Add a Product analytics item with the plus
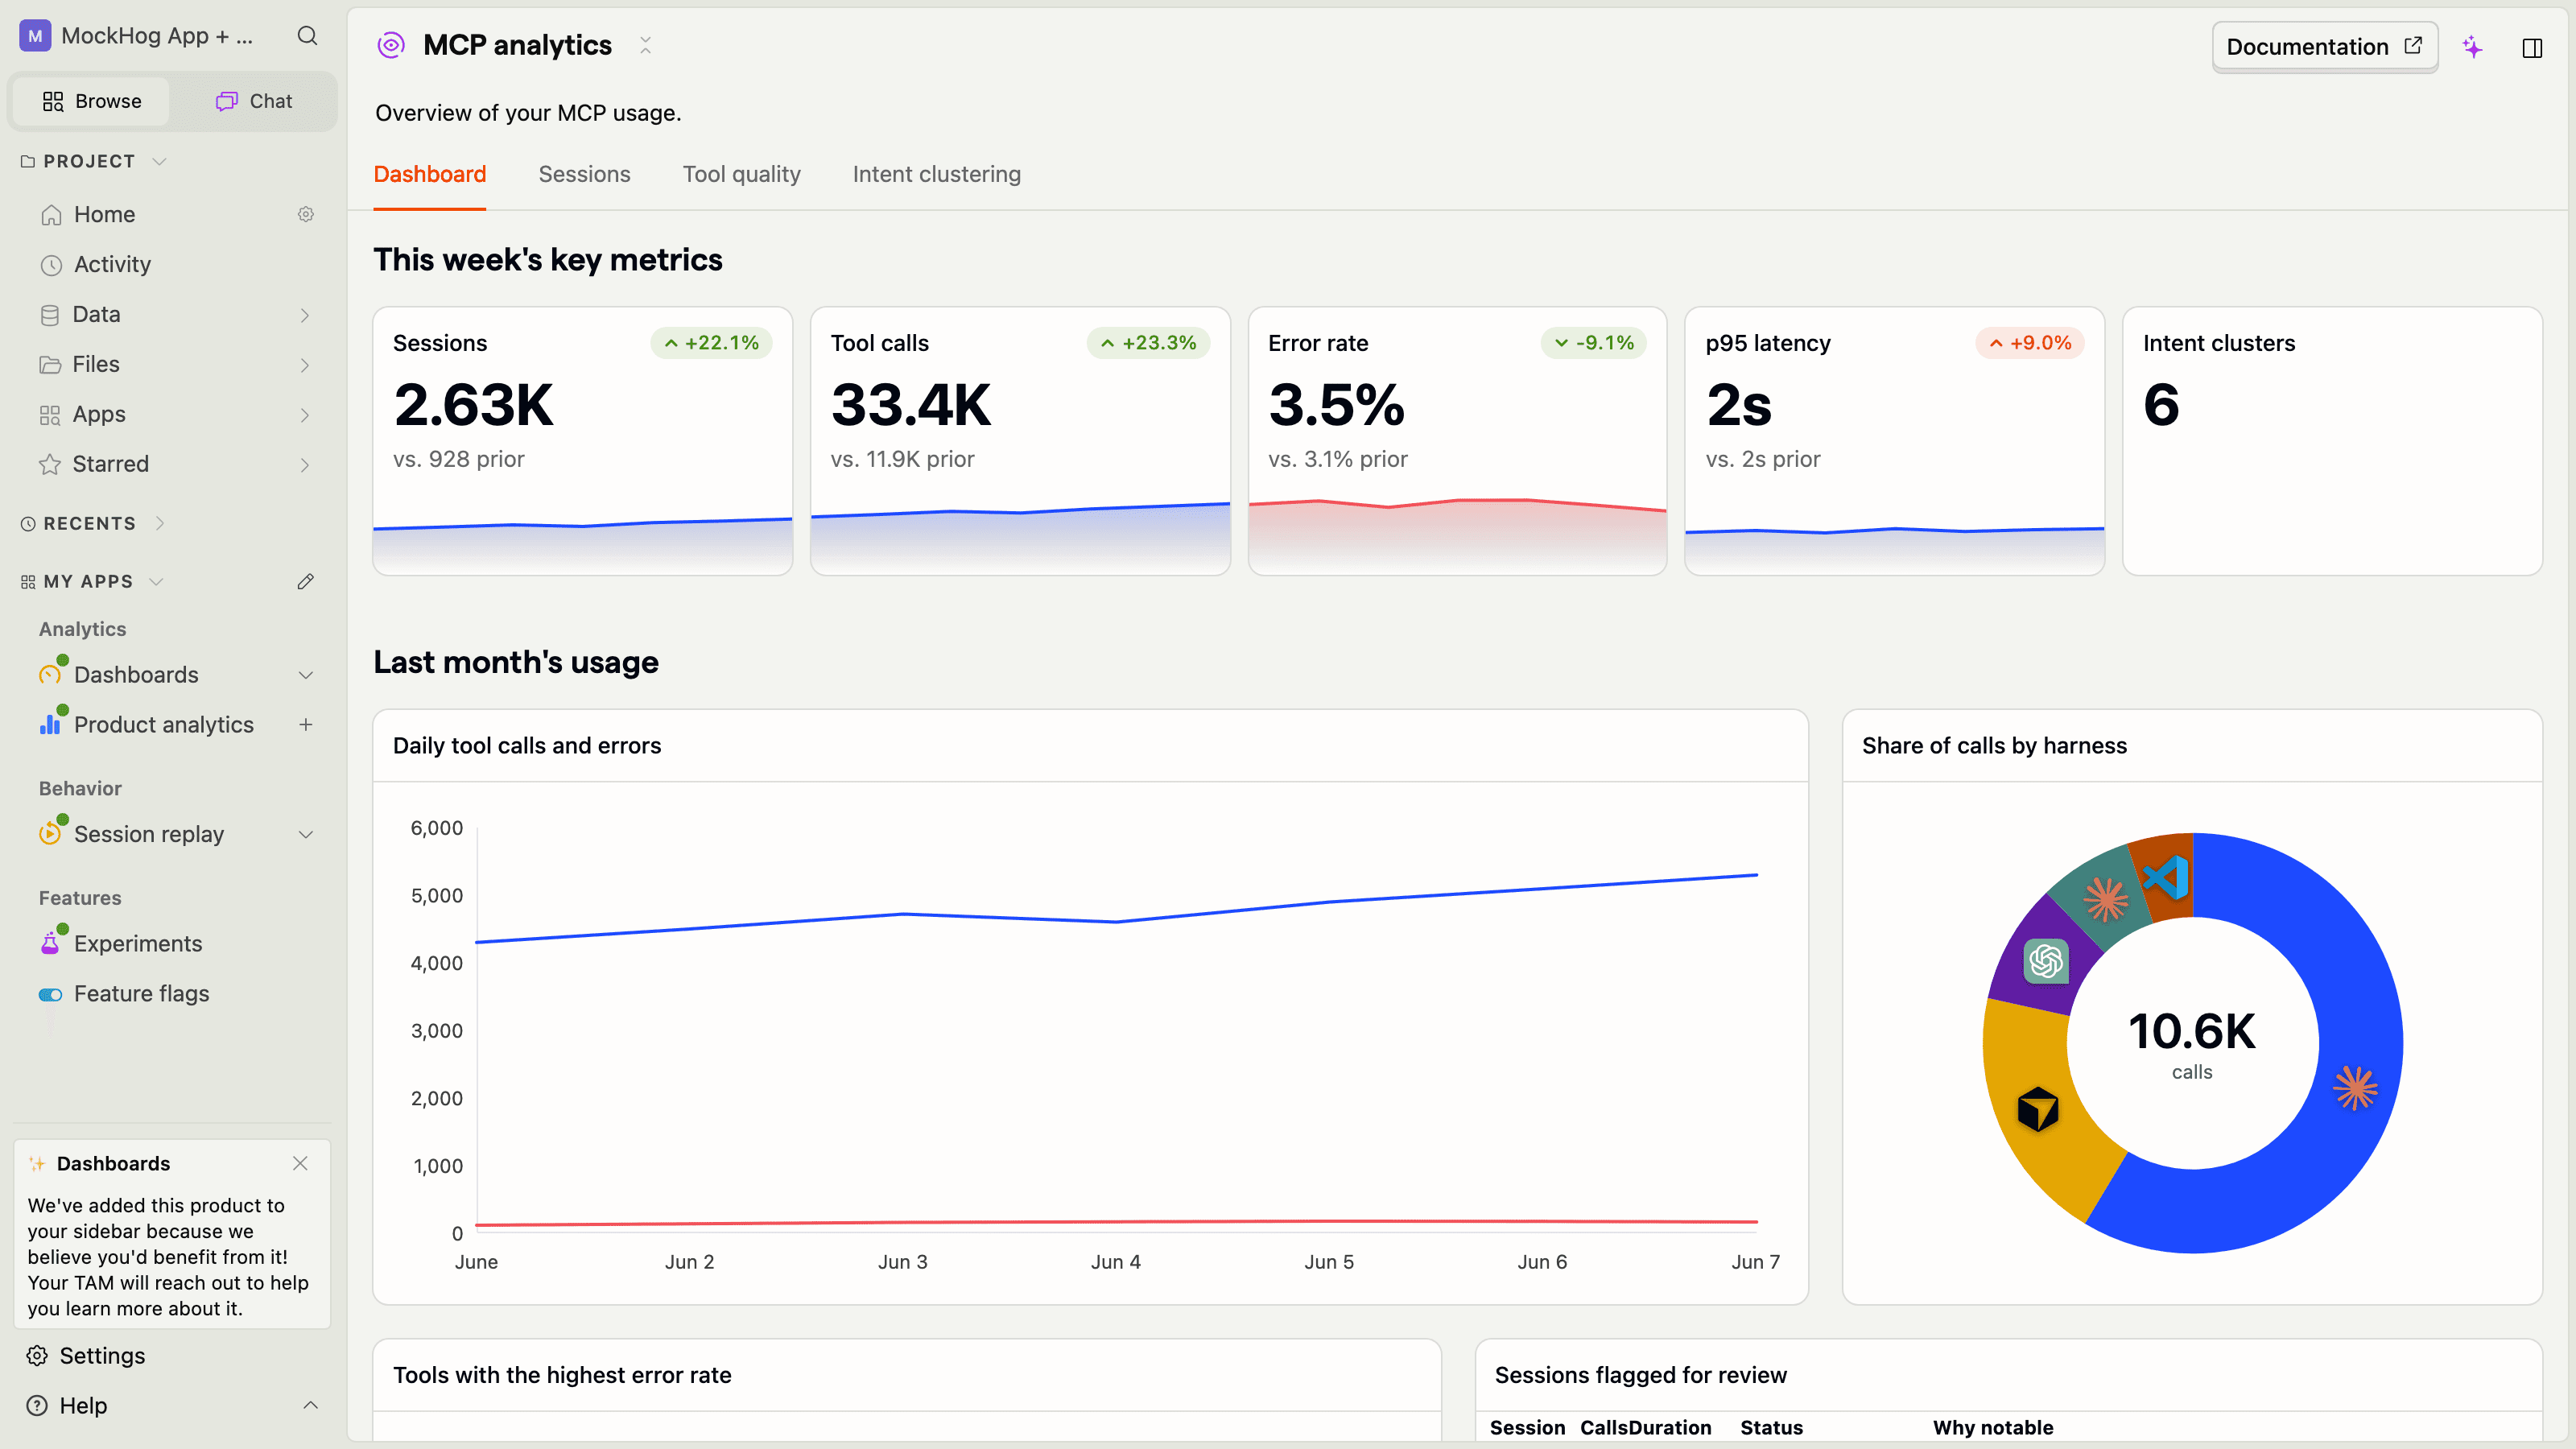 tap(306, 724)
